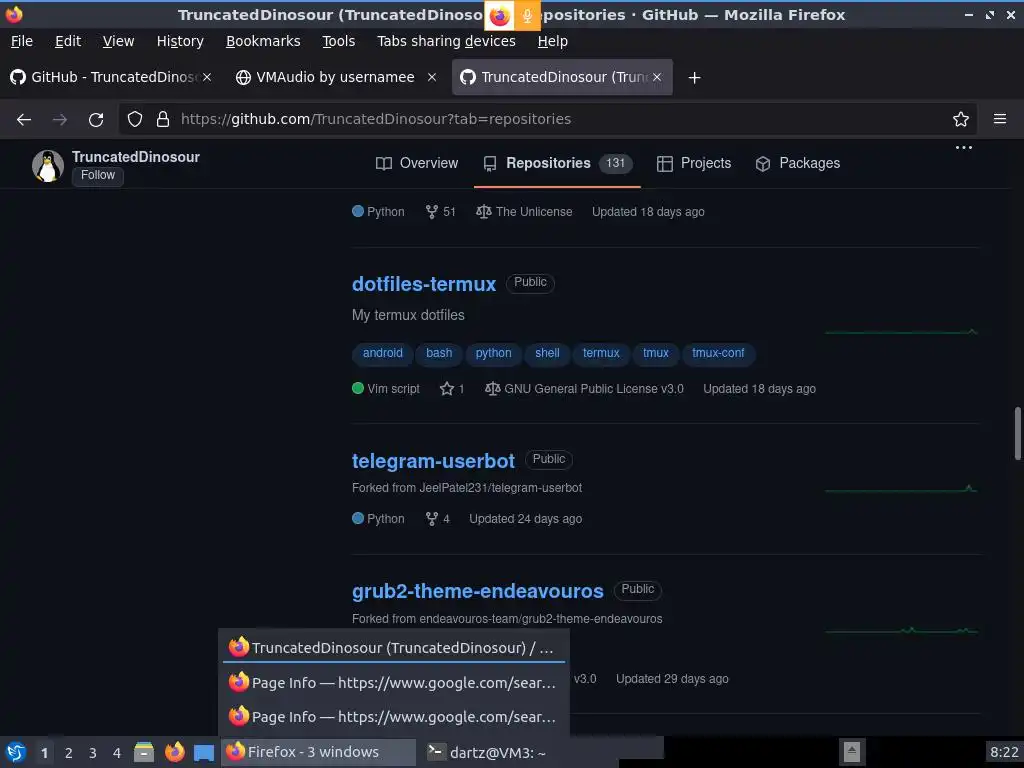Close the first GitHub - TruncatedDinosaur tab

[207, 77]
